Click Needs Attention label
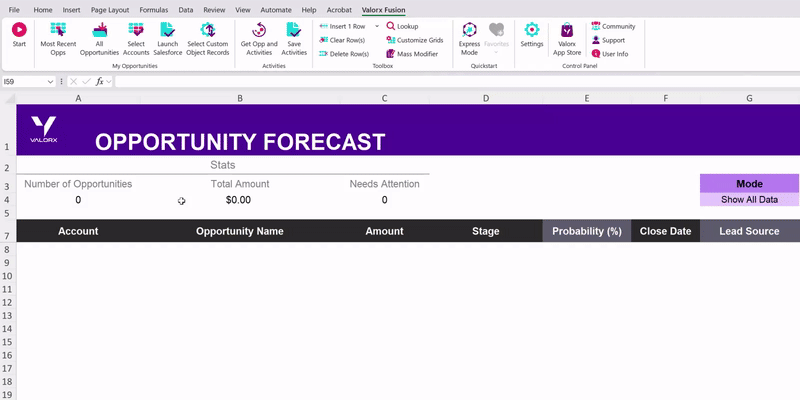The height and width of the screenshot is (400, 800). 384,184
